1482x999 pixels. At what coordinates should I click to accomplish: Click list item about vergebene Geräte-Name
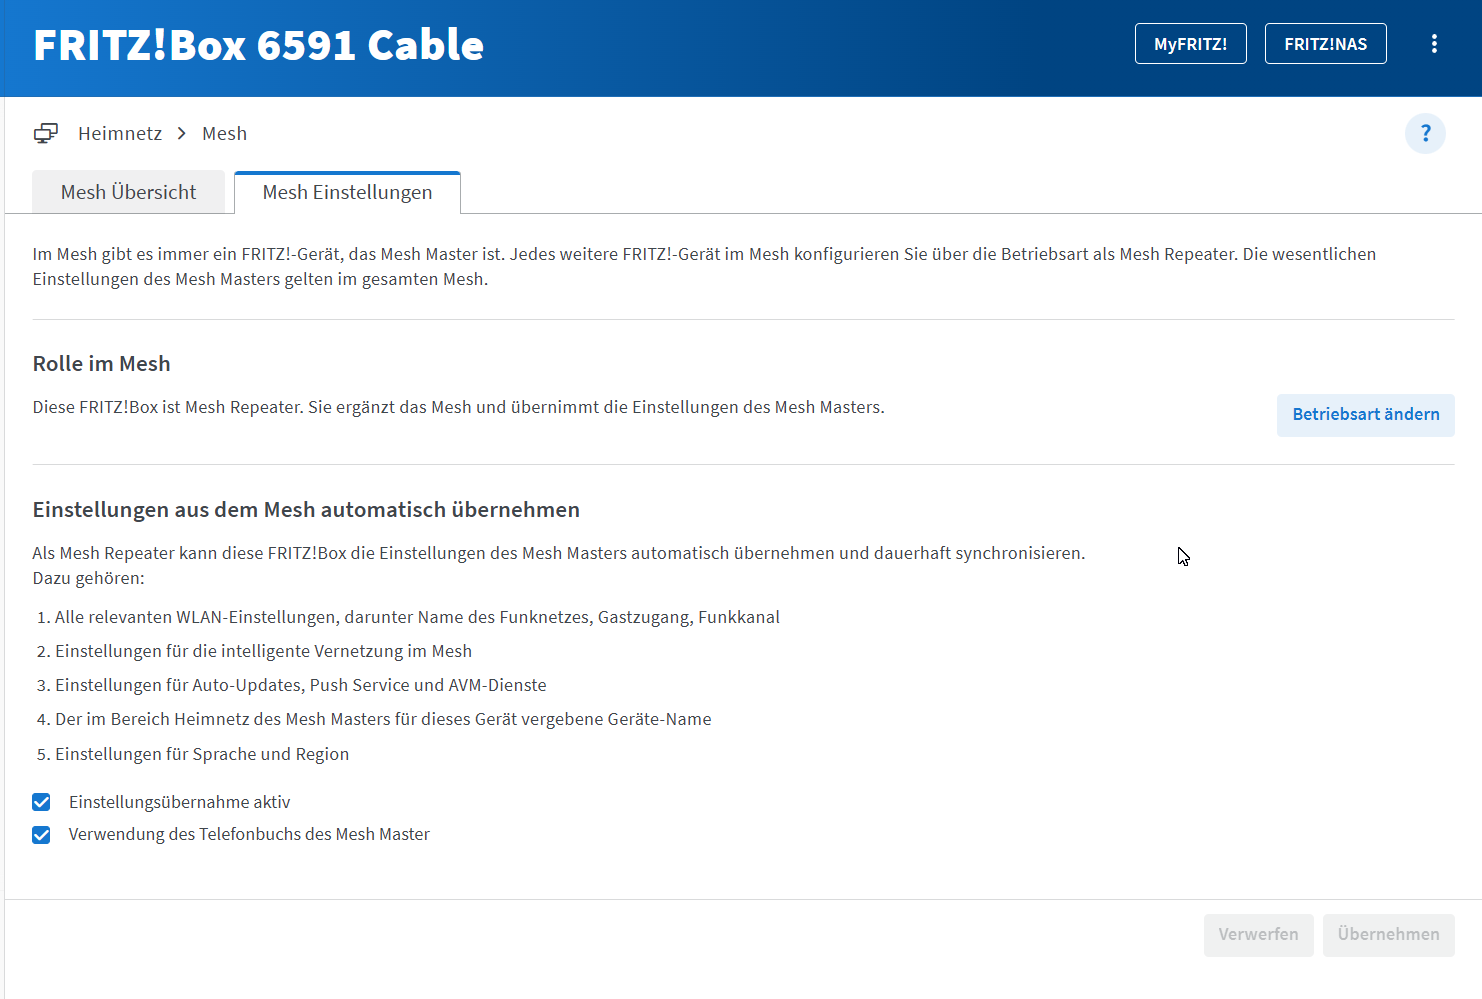[x=383, y=719]
